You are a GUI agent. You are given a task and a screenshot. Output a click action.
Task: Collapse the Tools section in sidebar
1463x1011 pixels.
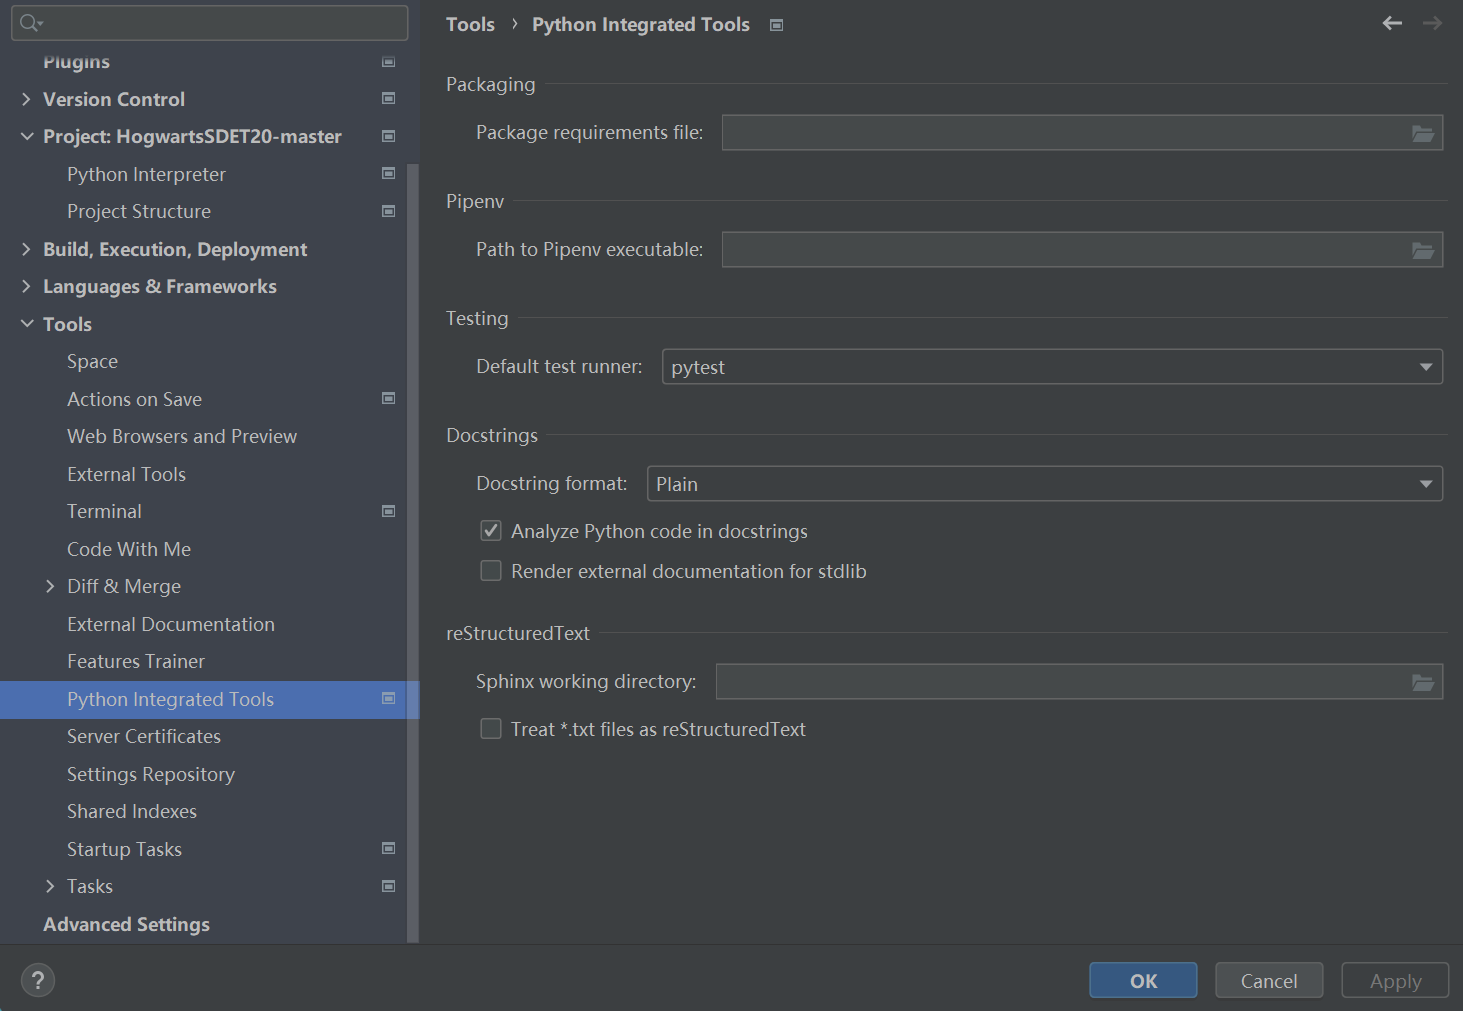point(27,324)
